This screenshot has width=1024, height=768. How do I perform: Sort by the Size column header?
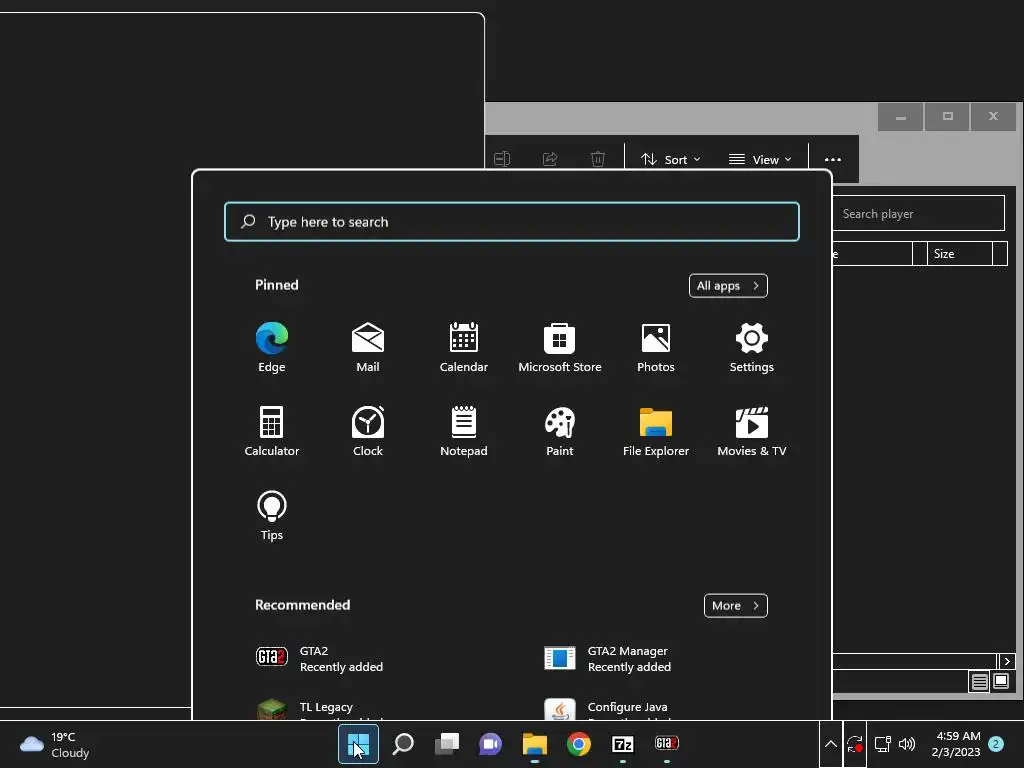[959, 254]
